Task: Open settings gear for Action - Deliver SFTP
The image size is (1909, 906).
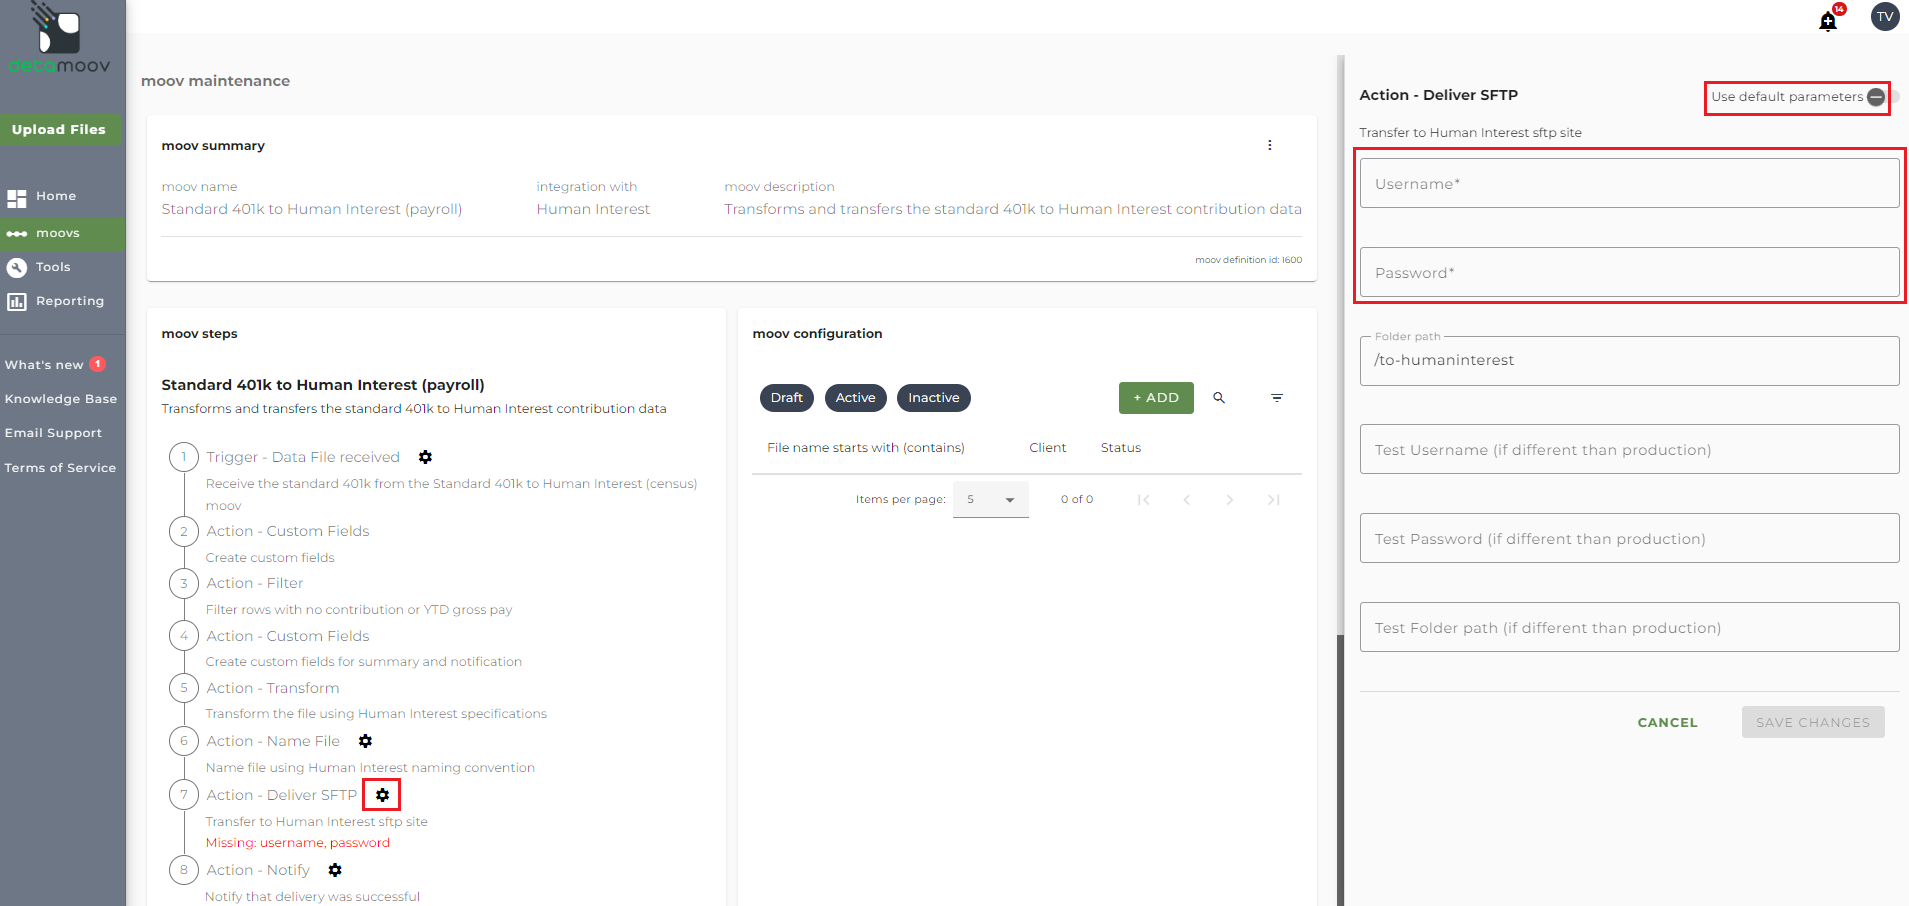Action: point(382,795)
